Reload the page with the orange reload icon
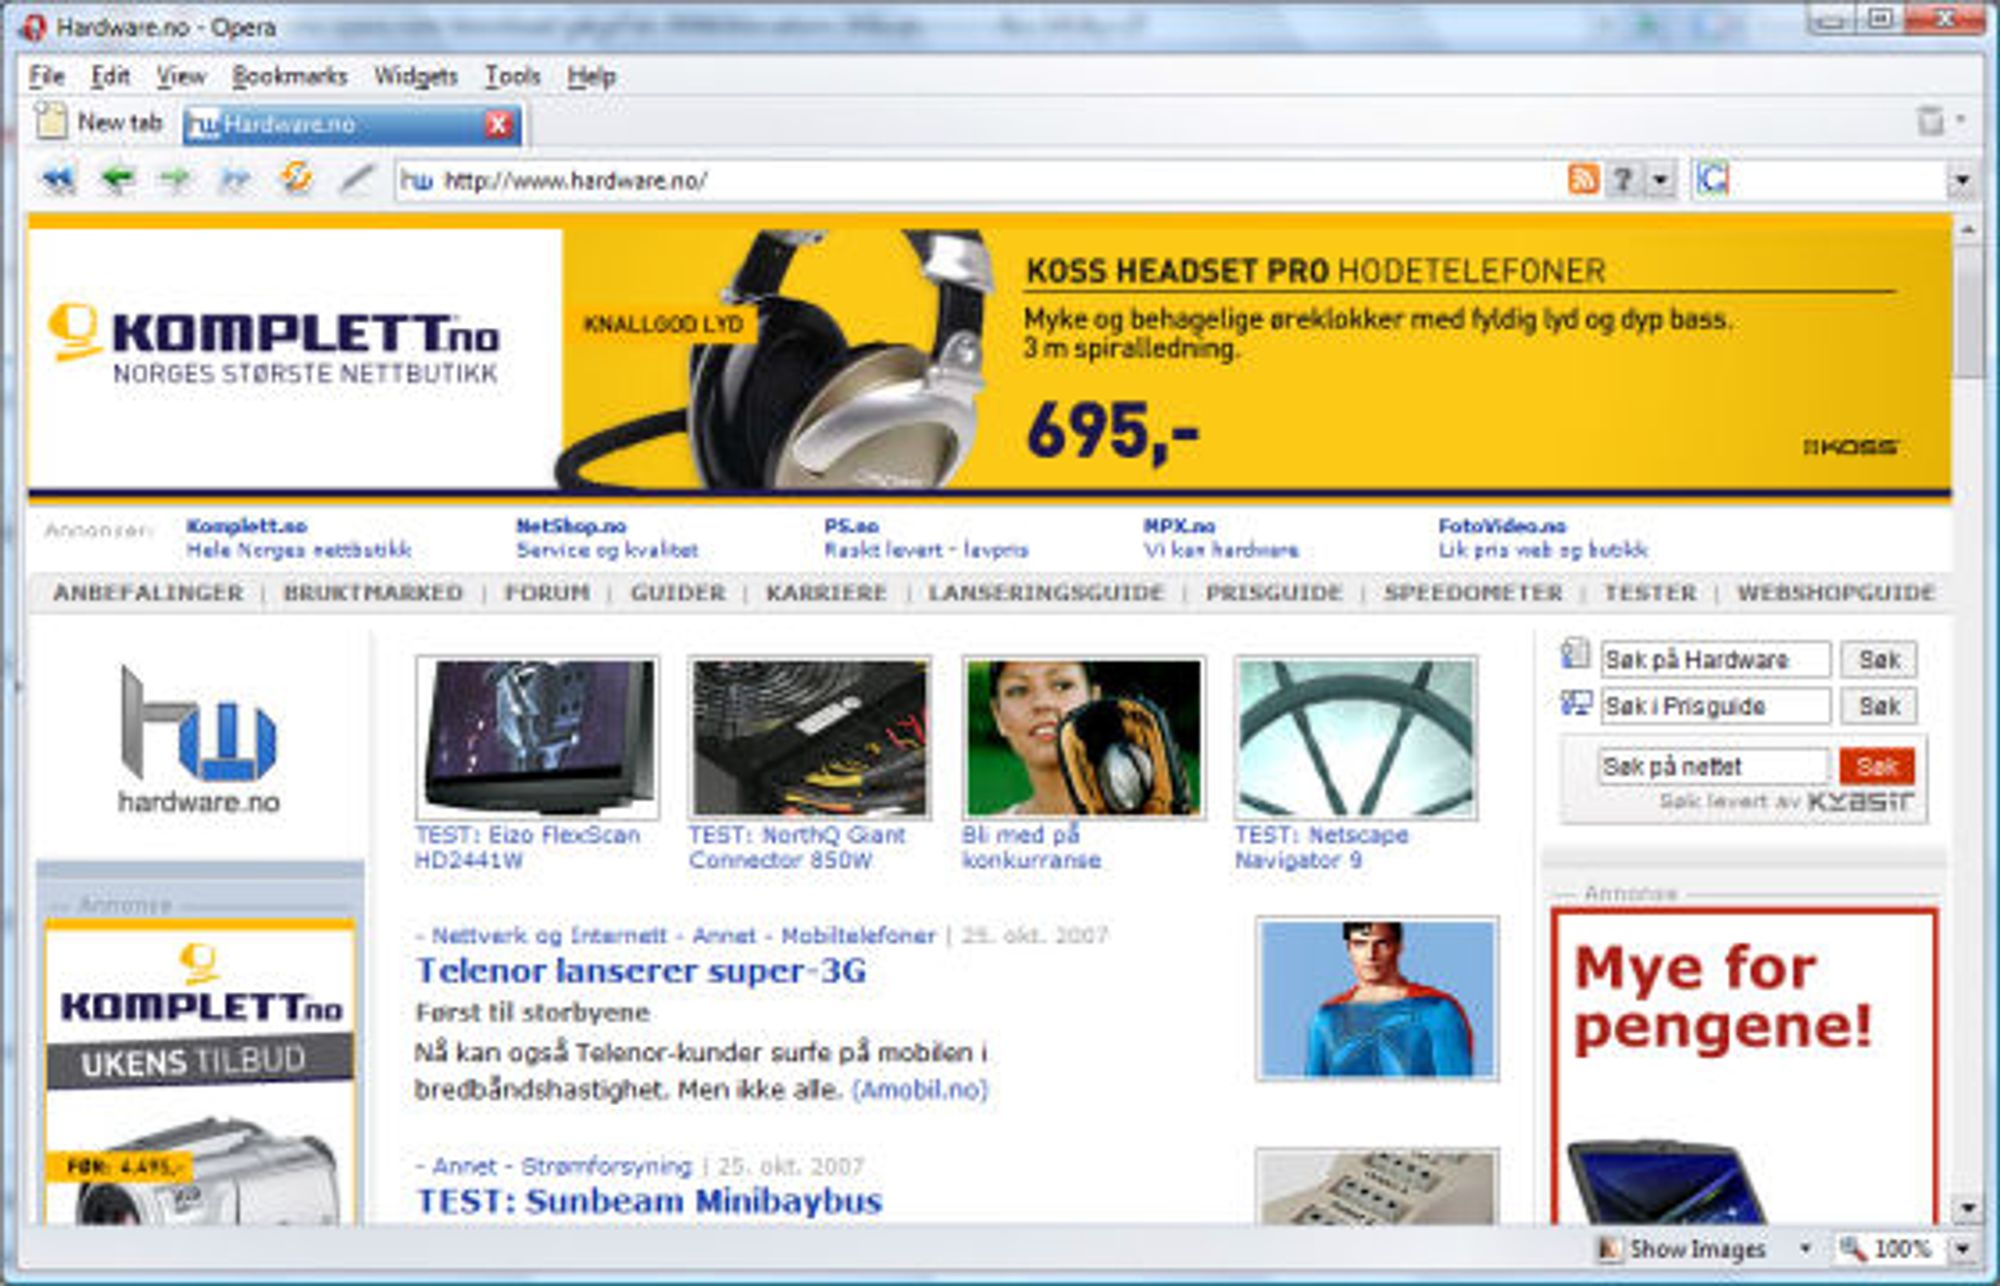This screenshot has height=1286, width=2000. pos(296,178)
